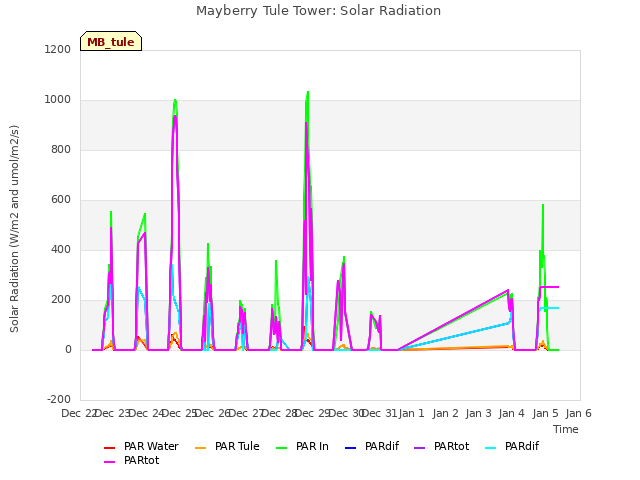Viewport: 640px width, 480px height.
Task: Click the 600 y-axis tick label
Action: pyautogui.click(x=61, y=200)
